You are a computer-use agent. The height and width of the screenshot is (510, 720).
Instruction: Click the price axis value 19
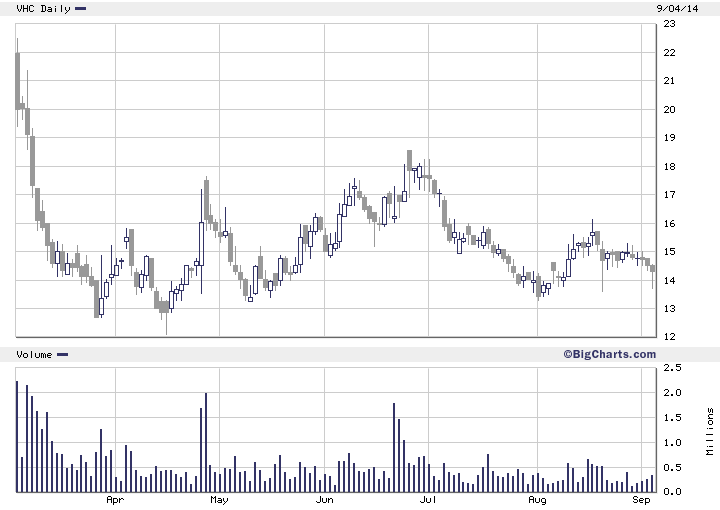click(x=669, y=137)
